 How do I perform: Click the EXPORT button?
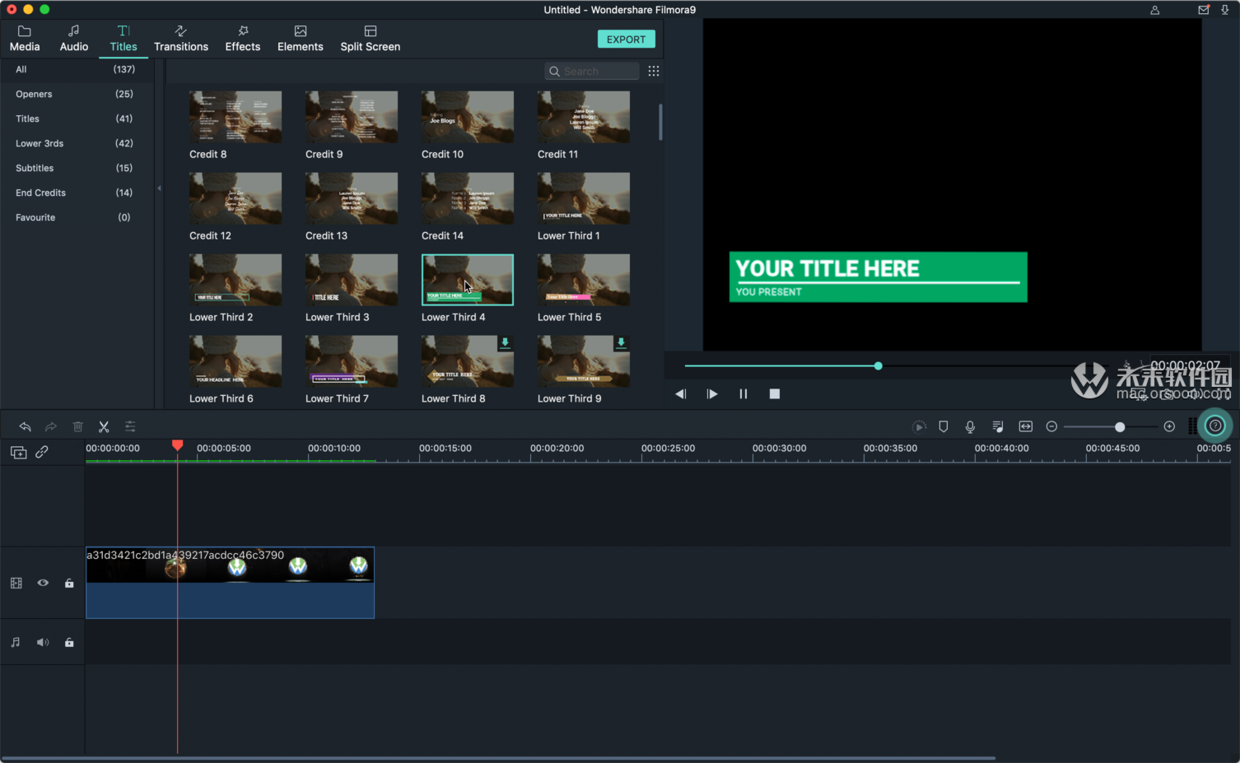coord(626,39)
